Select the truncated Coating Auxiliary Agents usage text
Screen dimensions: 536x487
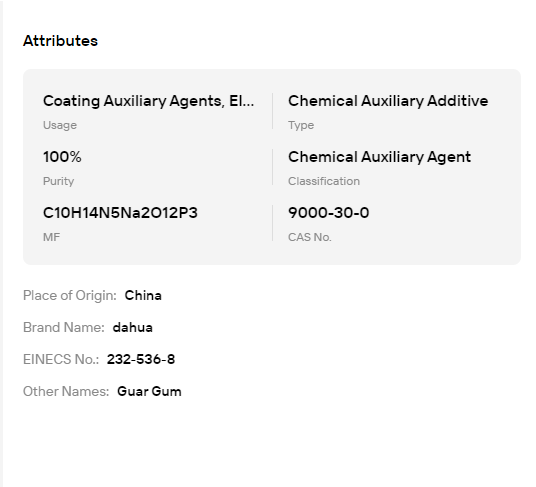coord(148,101)
